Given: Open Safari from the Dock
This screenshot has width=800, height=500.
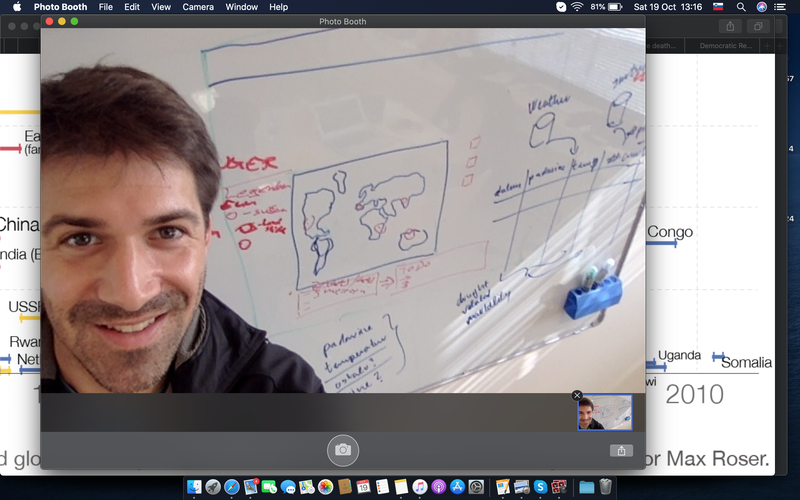Looking at the screenshot, I should coord(232,487).
